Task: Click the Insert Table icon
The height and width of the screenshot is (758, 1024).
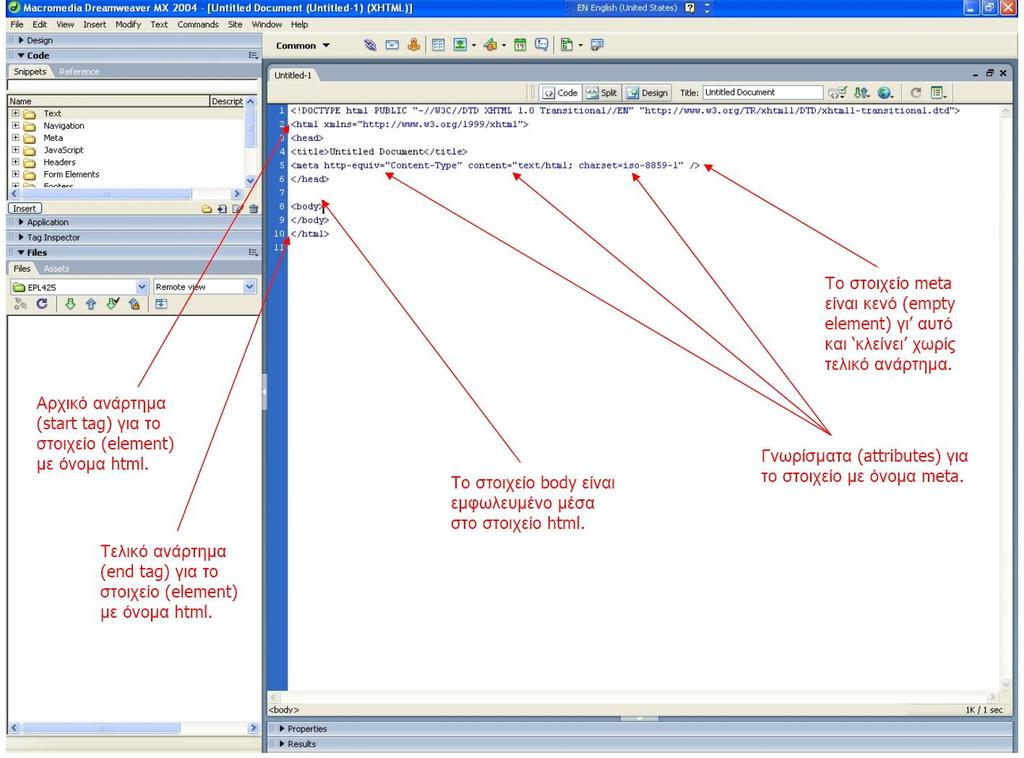Action: tap(438, 45)
